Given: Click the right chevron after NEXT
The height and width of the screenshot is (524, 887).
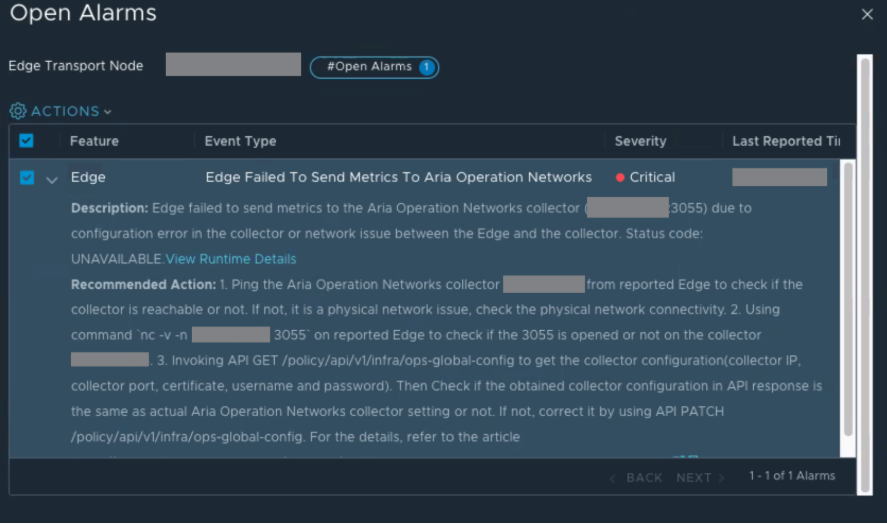Looking at the screenshot, I should tap(721, 478).
